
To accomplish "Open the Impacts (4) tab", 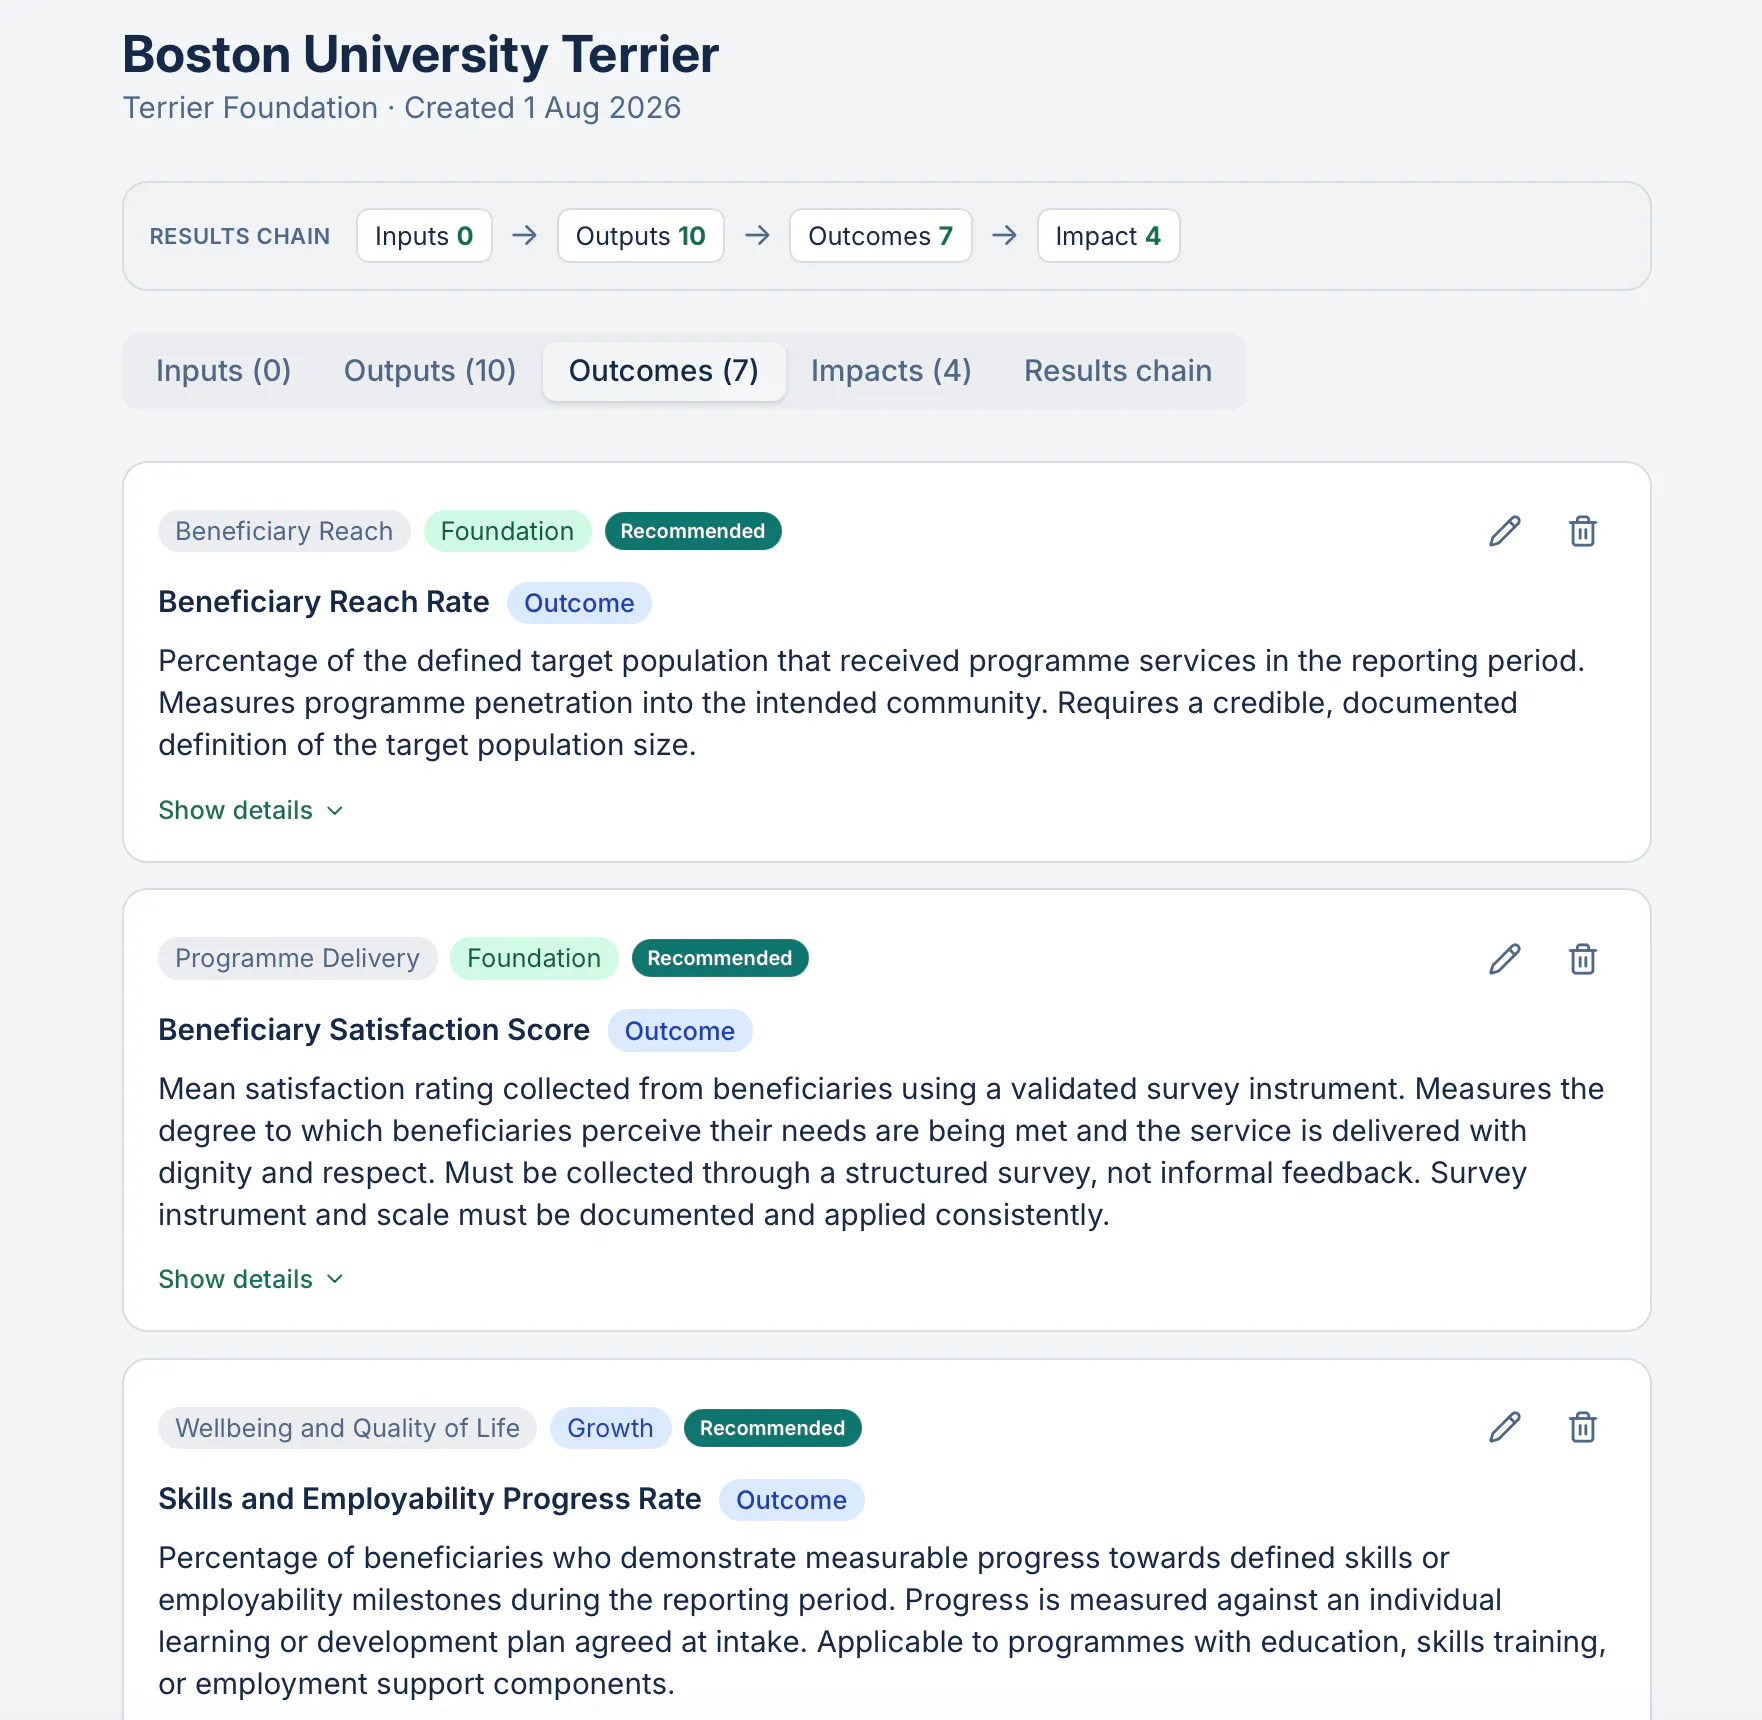I will point(891,371).
